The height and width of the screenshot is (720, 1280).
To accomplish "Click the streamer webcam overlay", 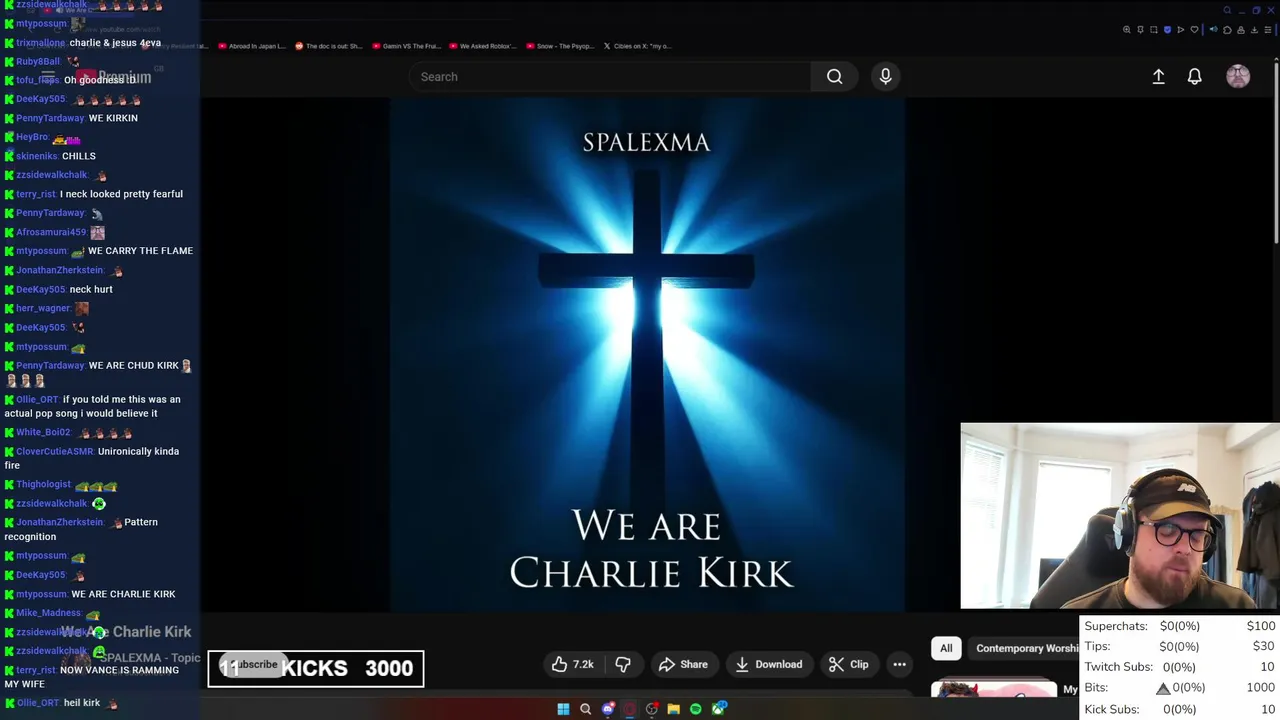I will point(1120,516).
